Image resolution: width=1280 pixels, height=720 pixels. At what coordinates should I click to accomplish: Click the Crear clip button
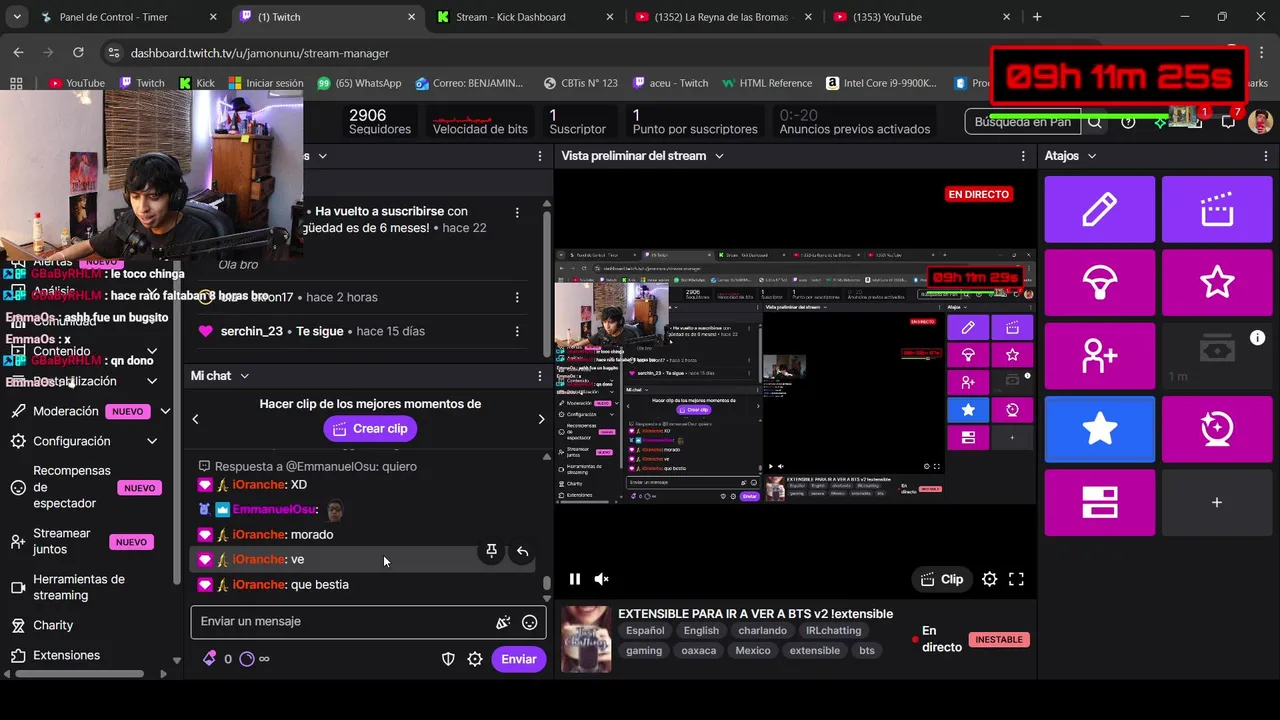pyautogui.click(x=370, y=428)
